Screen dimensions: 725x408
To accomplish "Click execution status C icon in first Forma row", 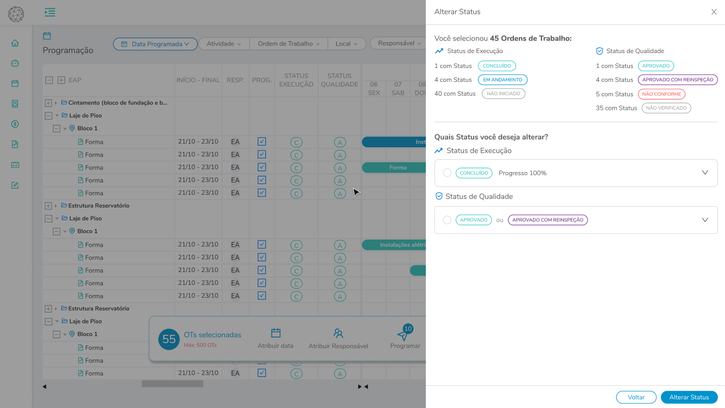I will [x=296, y=142].
